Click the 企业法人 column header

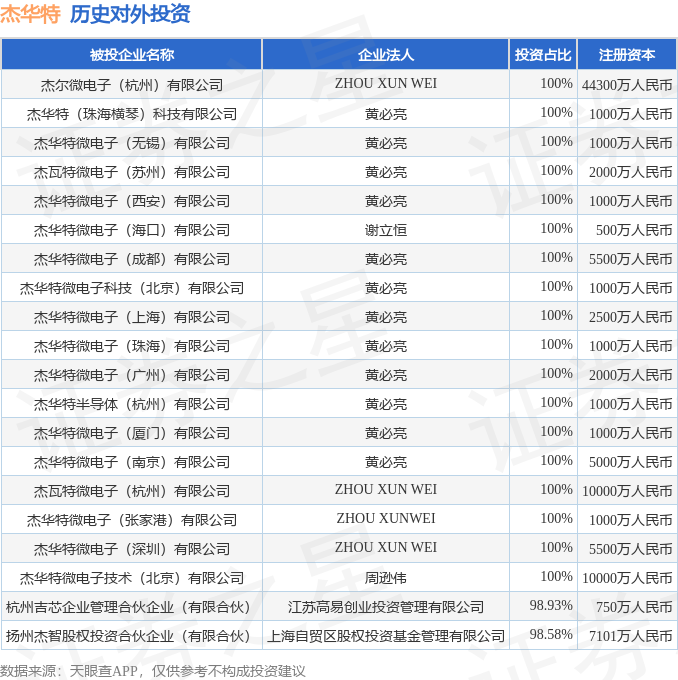pos(386,55)
